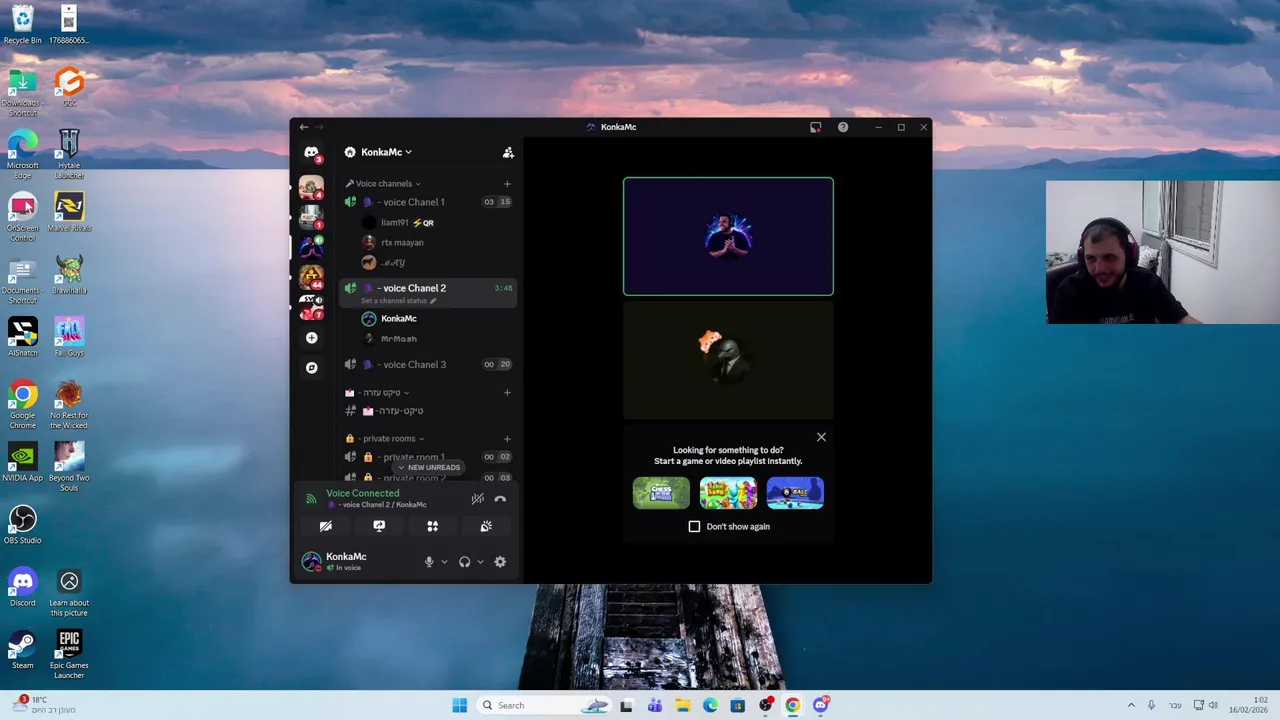Launch the 8 Ball pool activity

pos(795,493)
